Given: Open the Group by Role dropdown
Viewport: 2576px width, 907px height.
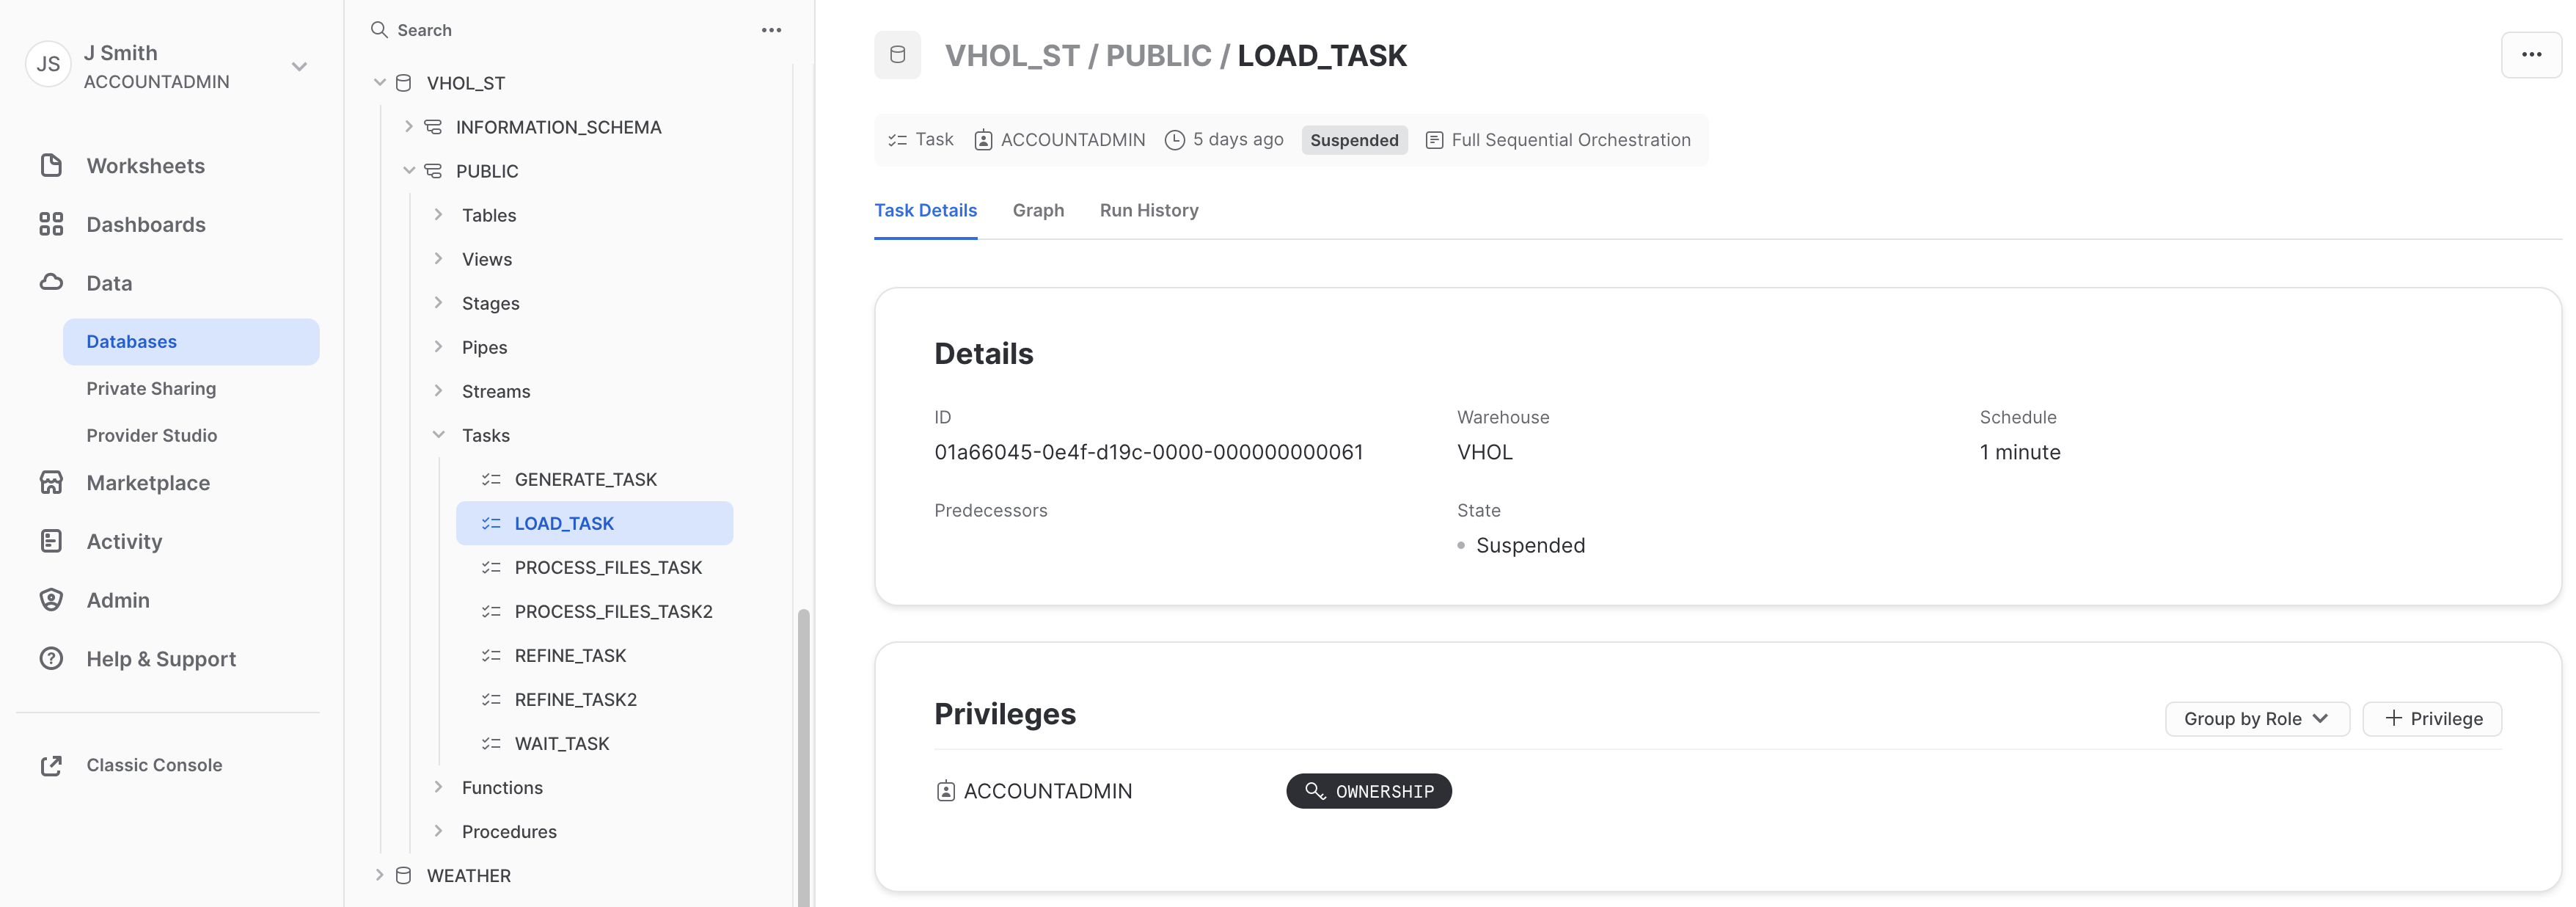Looking at the screenshot, I should 2256,719.
